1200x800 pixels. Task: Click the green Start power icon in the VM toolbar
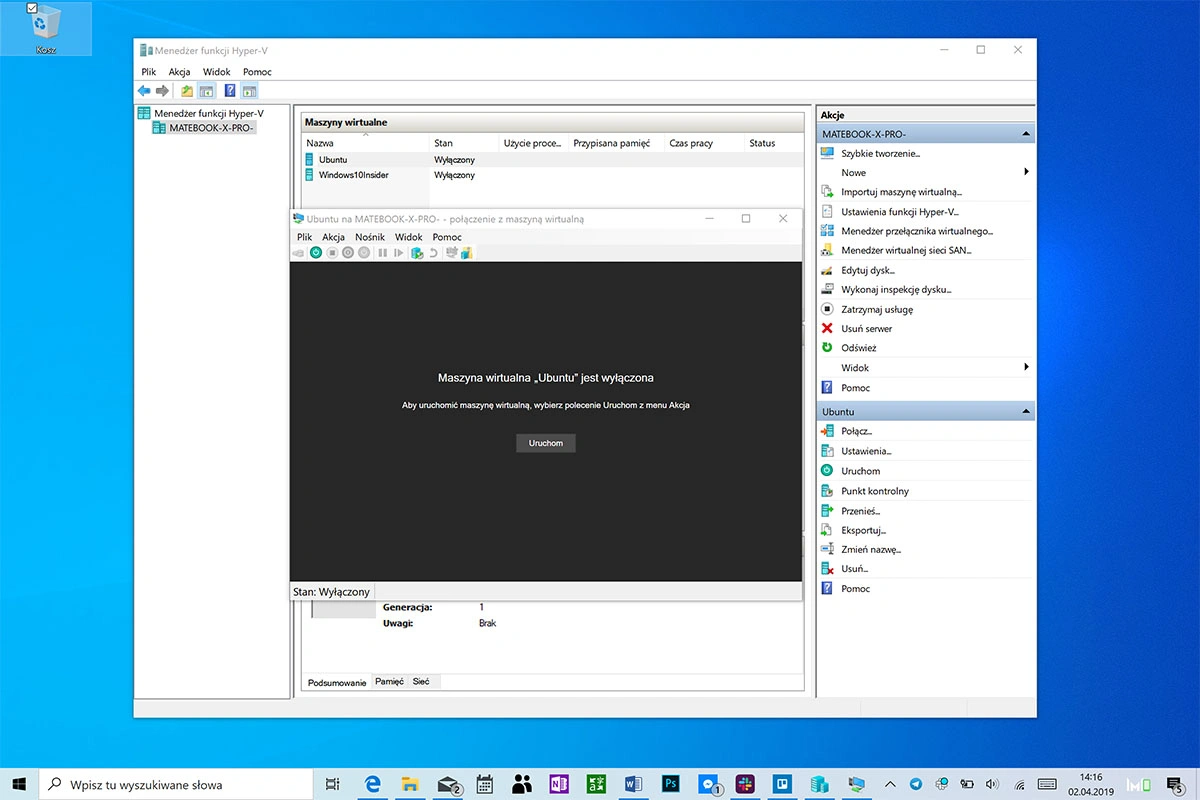point(316,253)
